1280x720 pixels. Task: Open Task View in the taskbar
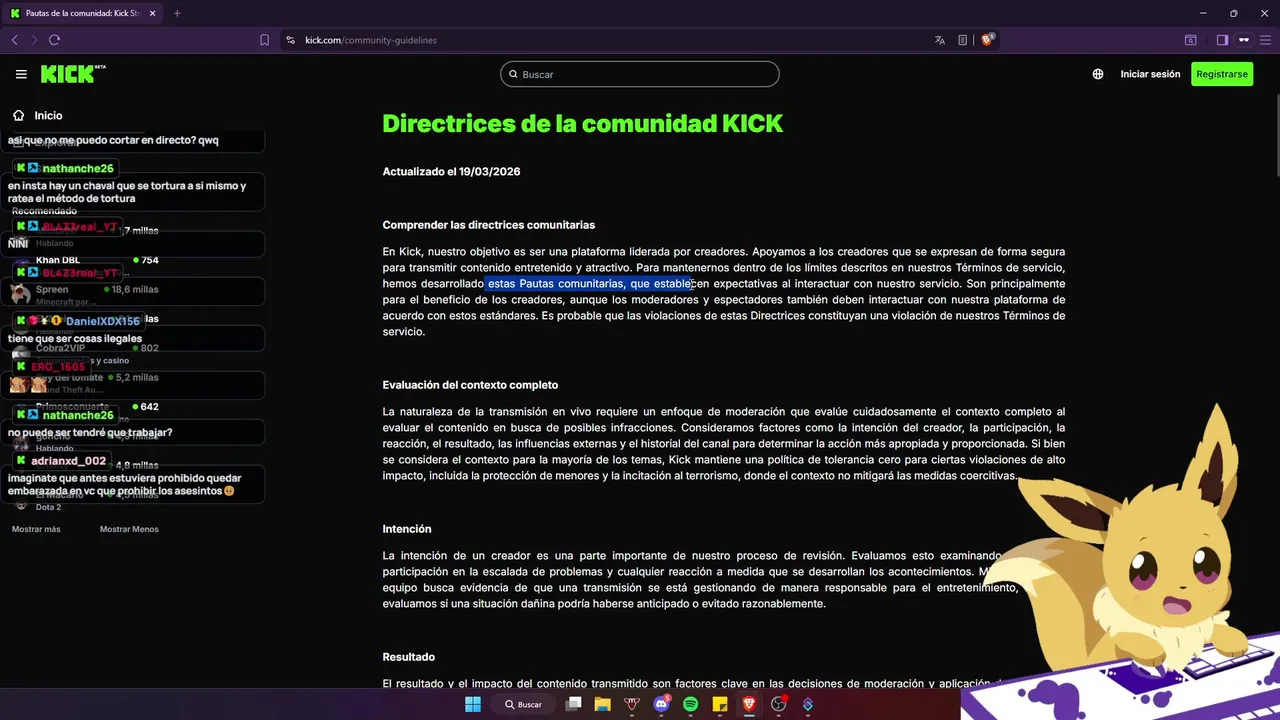[574, 704]
